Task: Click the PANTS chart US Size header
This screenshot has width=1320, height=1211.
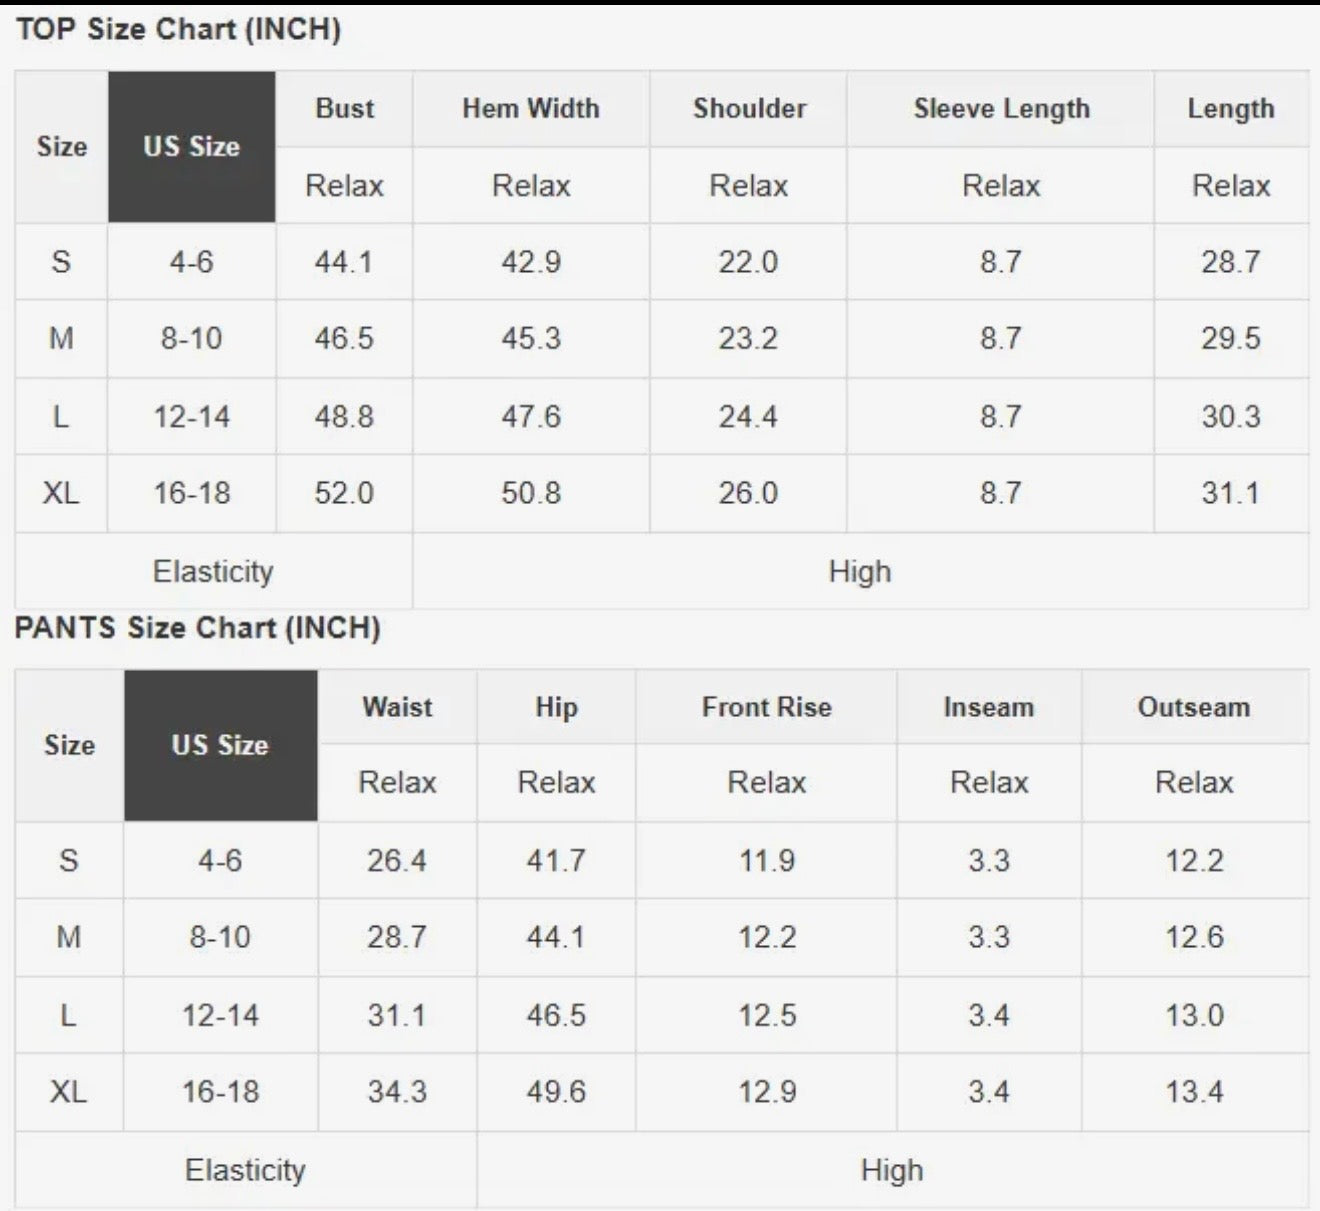Action: 220,745
